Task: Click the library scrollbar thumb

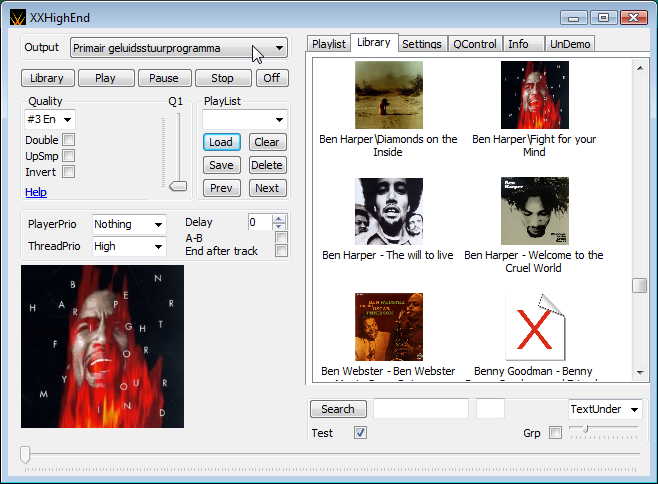Action: 640,285
